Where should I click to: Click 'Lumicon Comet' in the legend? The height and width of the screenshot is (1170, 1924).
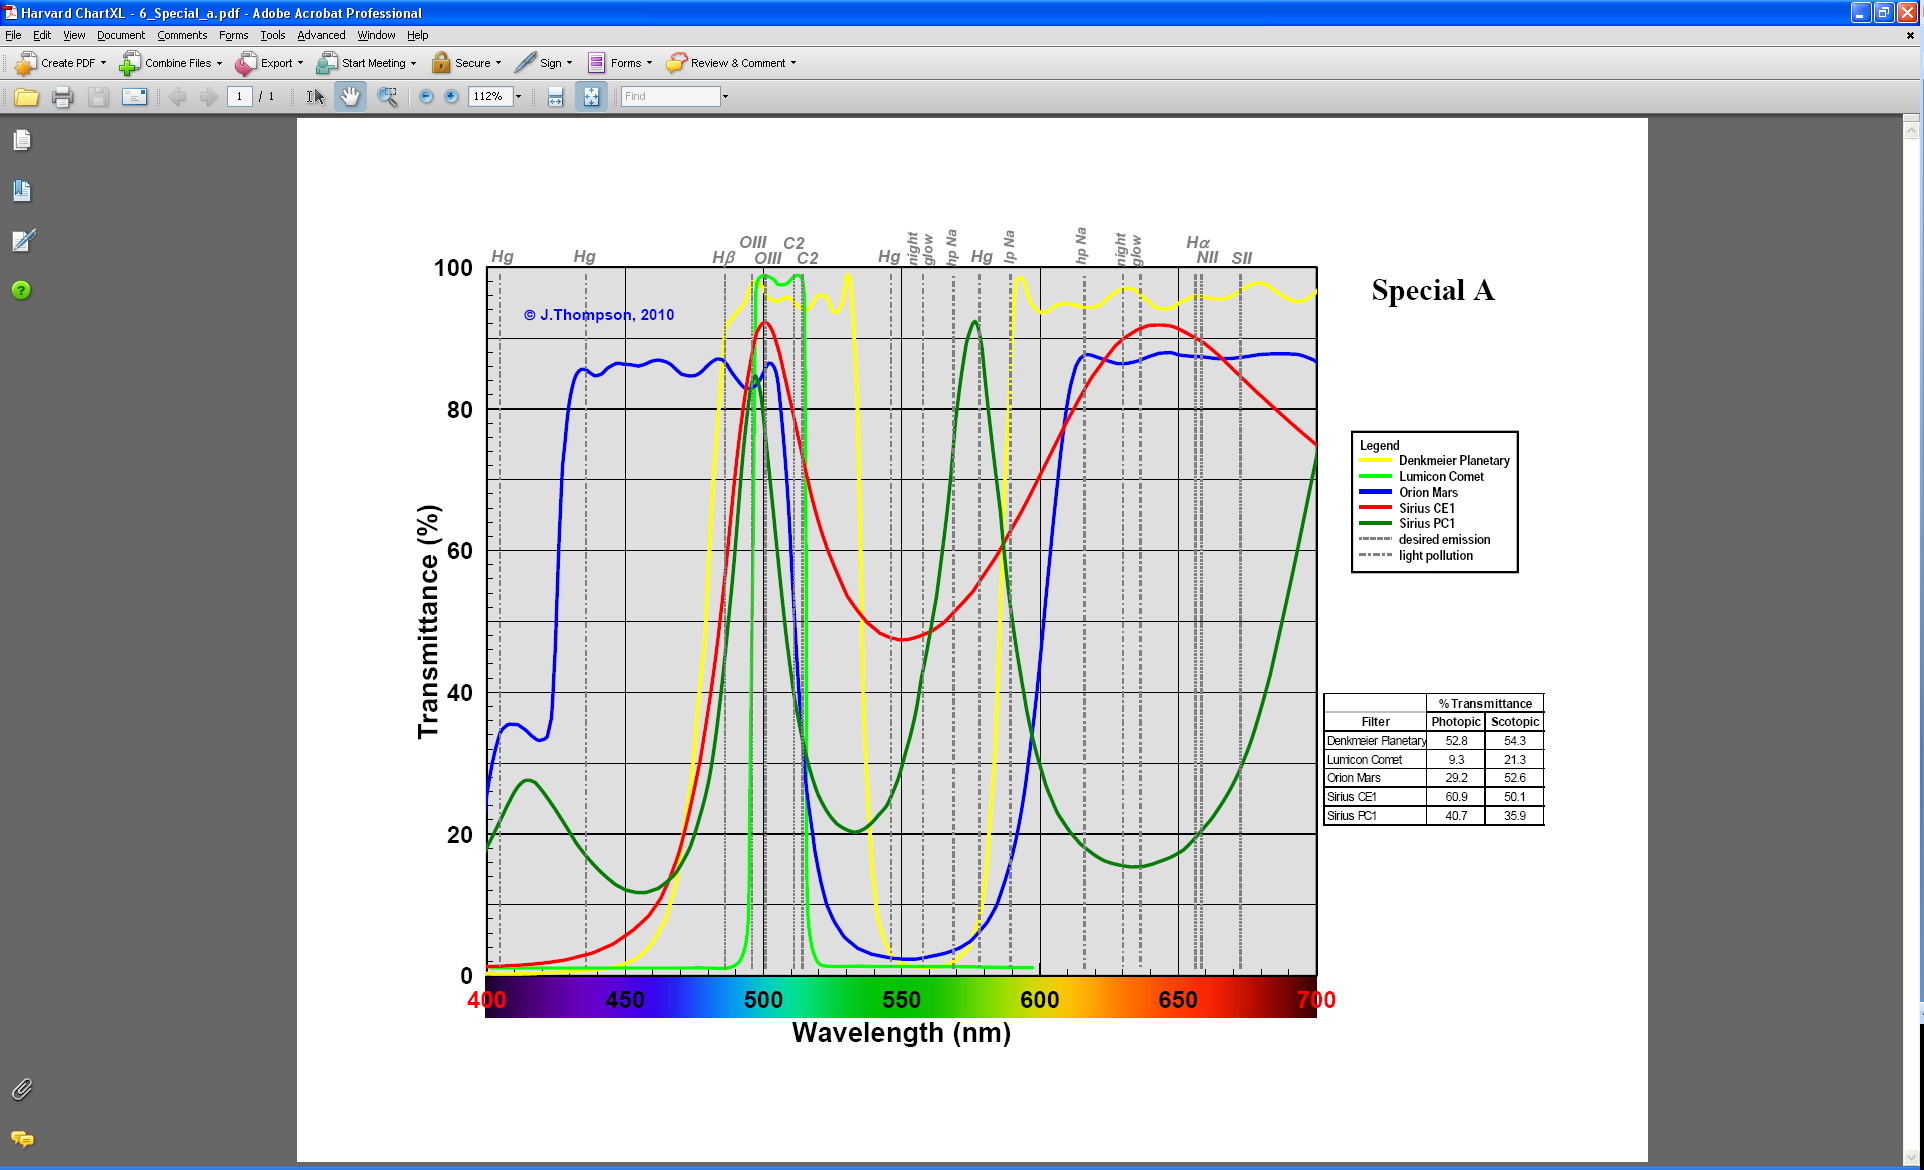1441,477
